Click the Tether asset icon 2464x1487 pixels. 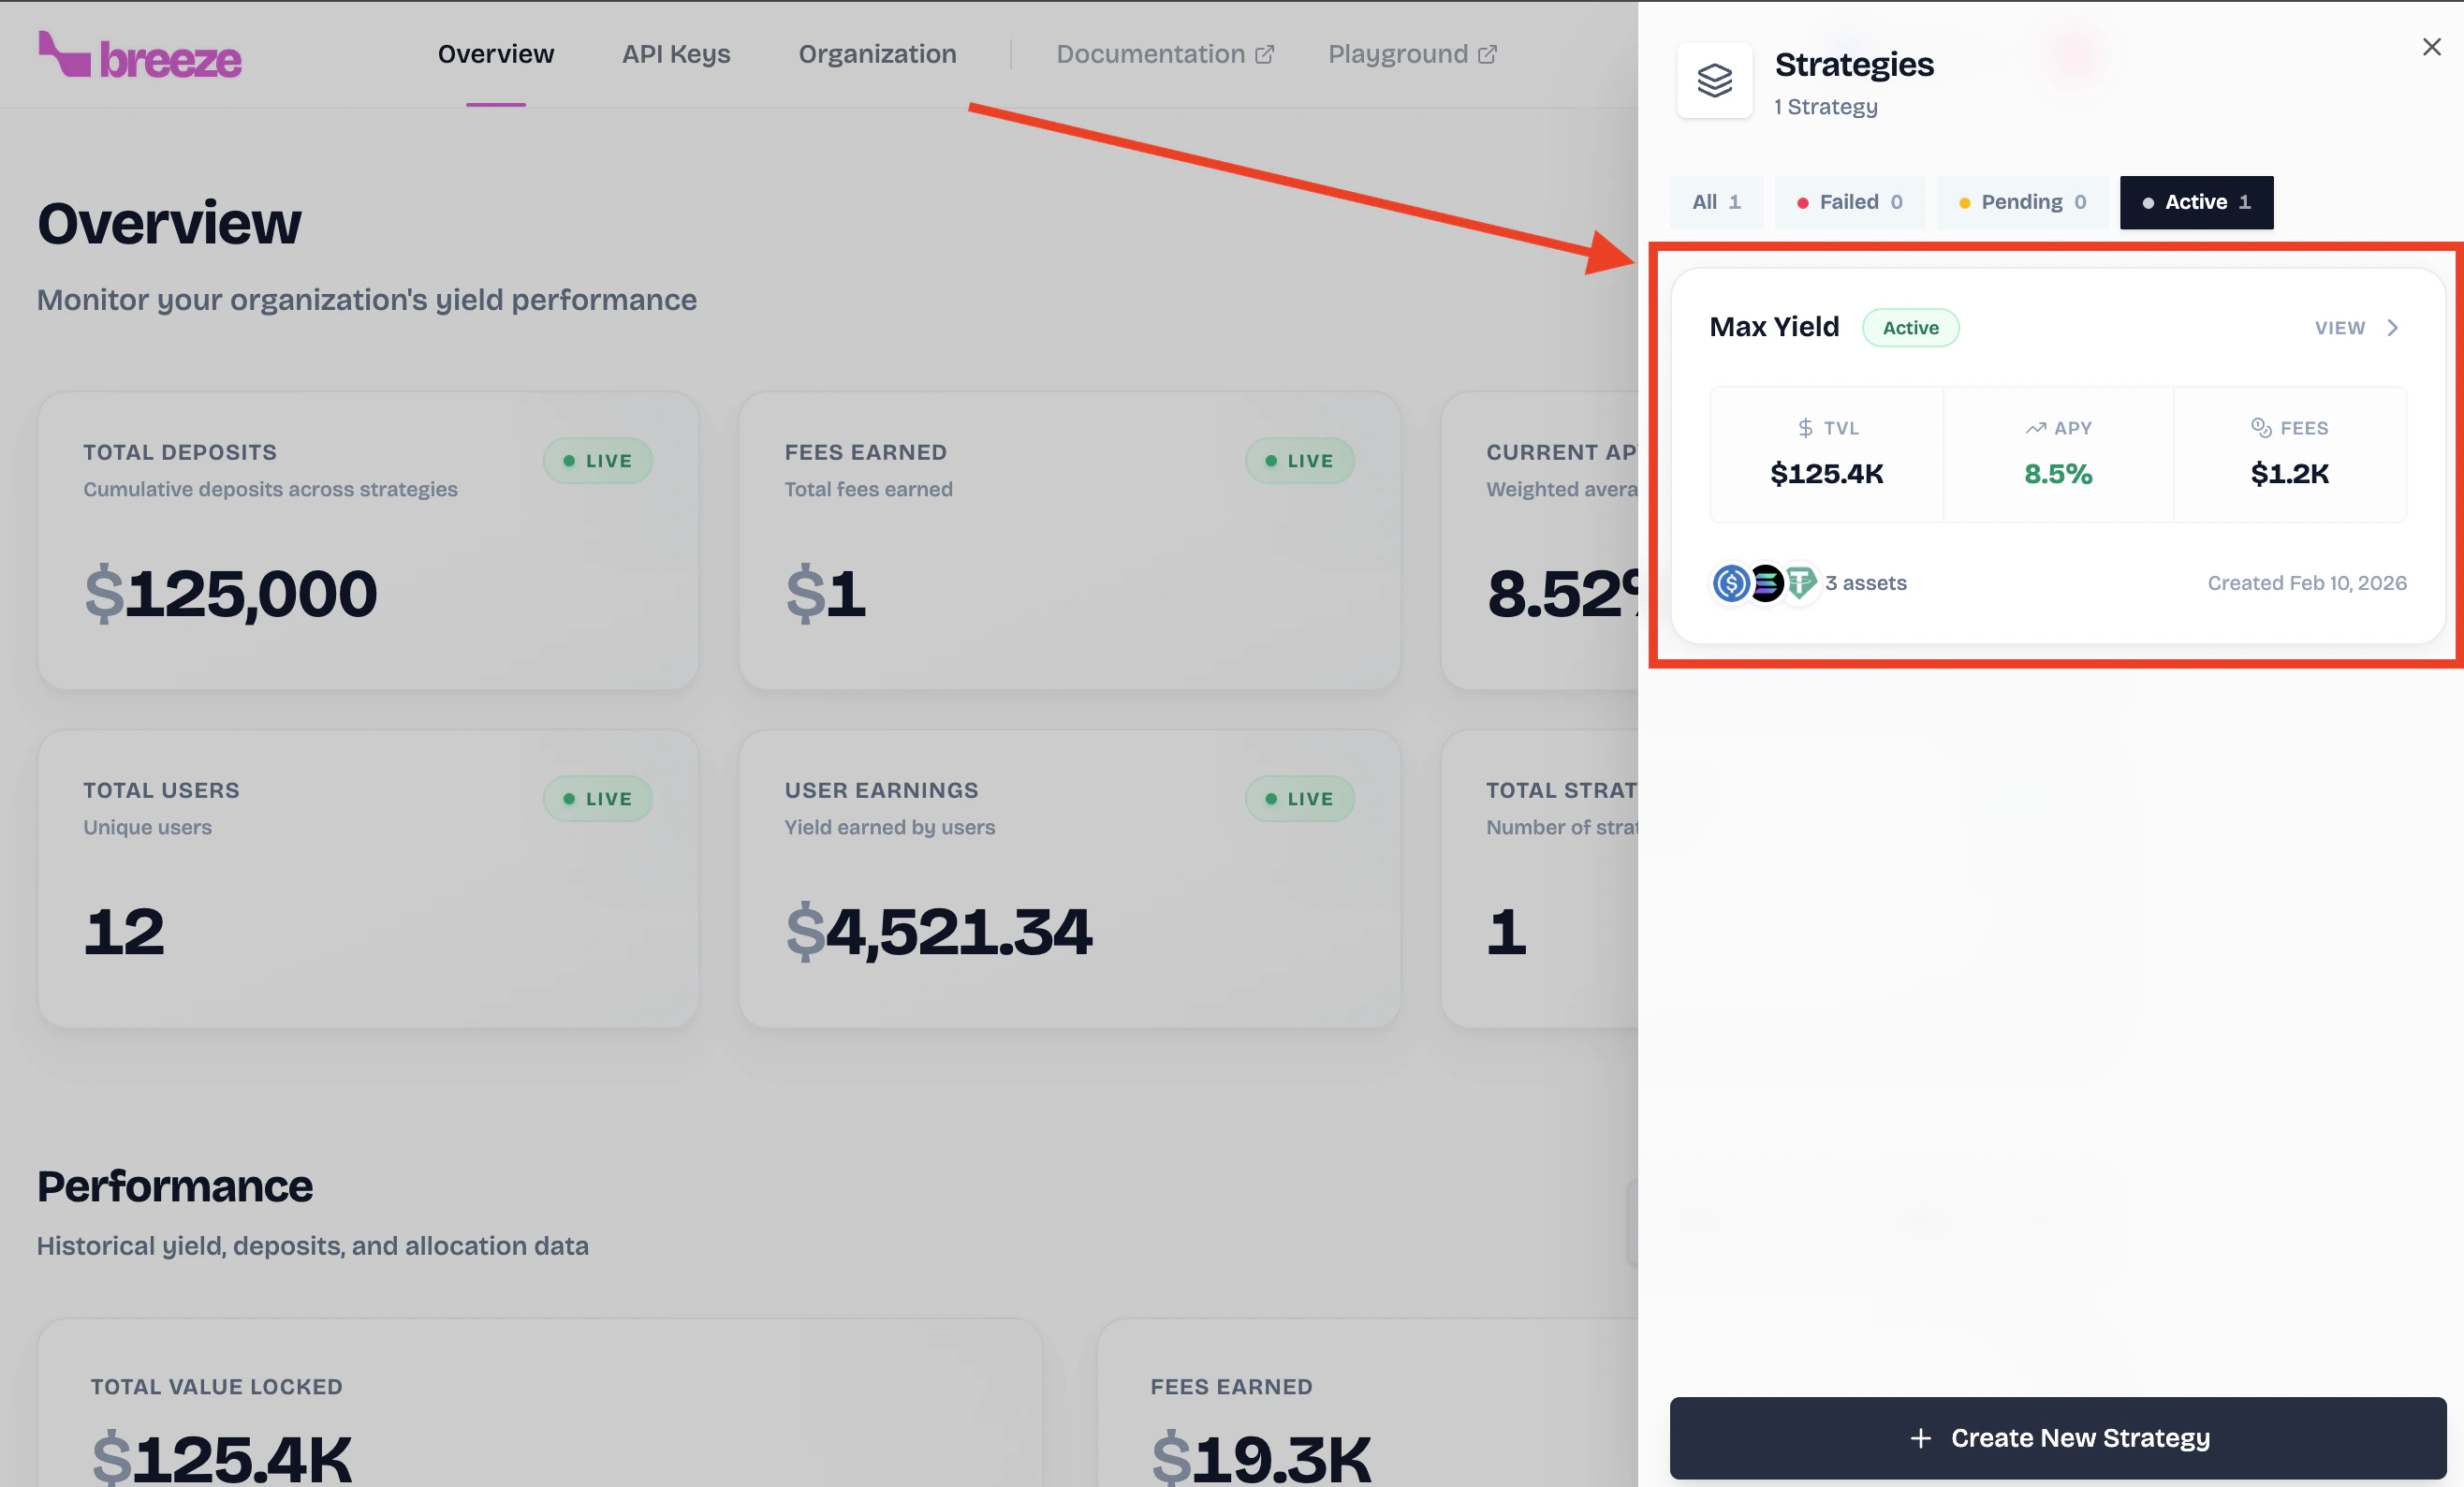click(x=1800, y=583)
